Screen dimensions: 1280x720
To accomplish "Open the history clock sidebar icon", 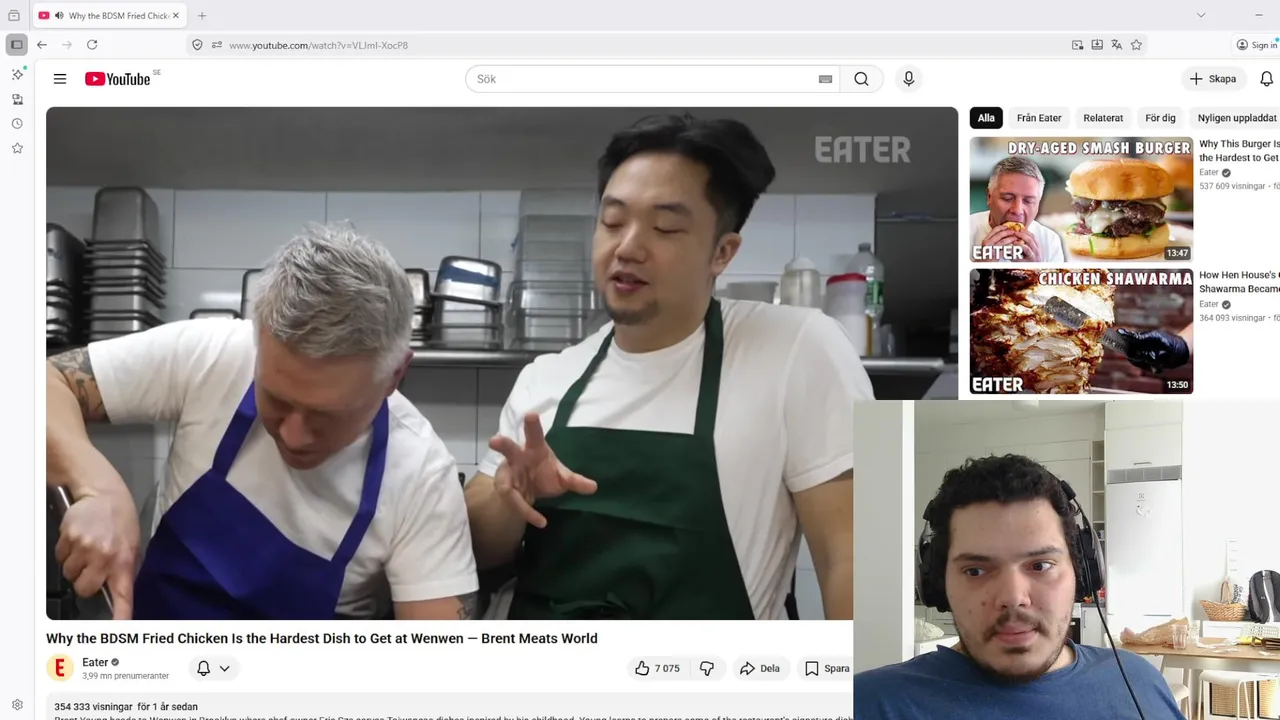I will pos(17,124).
